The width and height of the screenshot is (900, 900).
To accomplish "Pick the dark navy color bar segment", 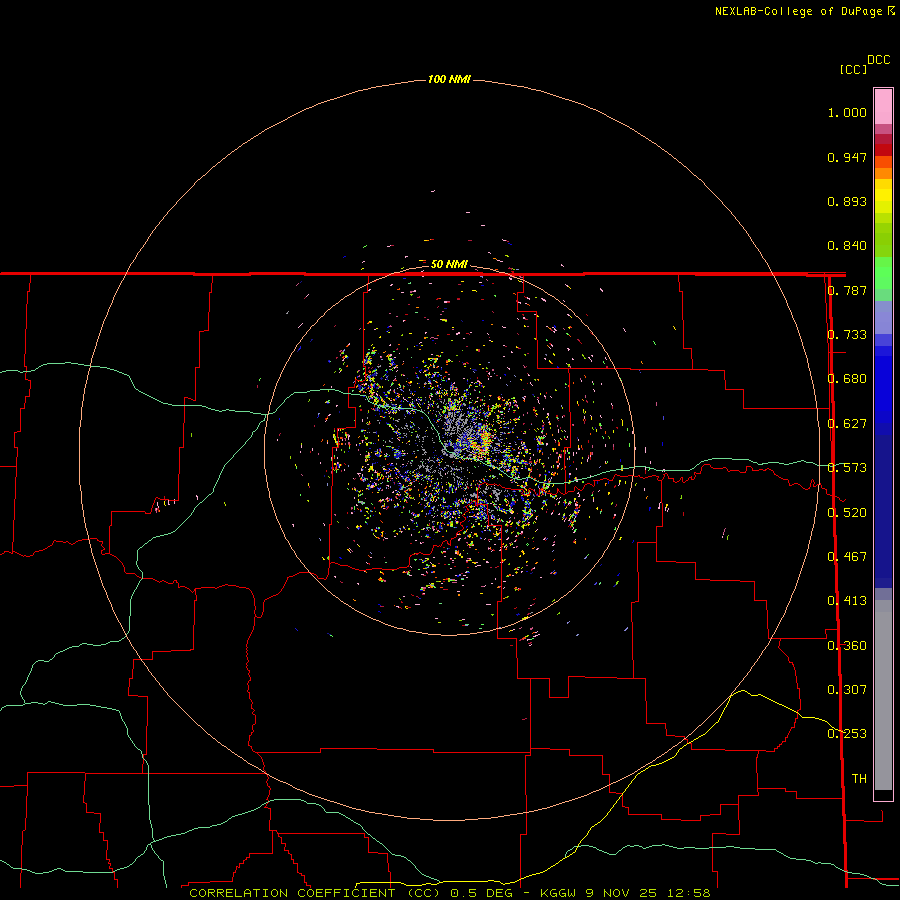I will click(883, 511).
